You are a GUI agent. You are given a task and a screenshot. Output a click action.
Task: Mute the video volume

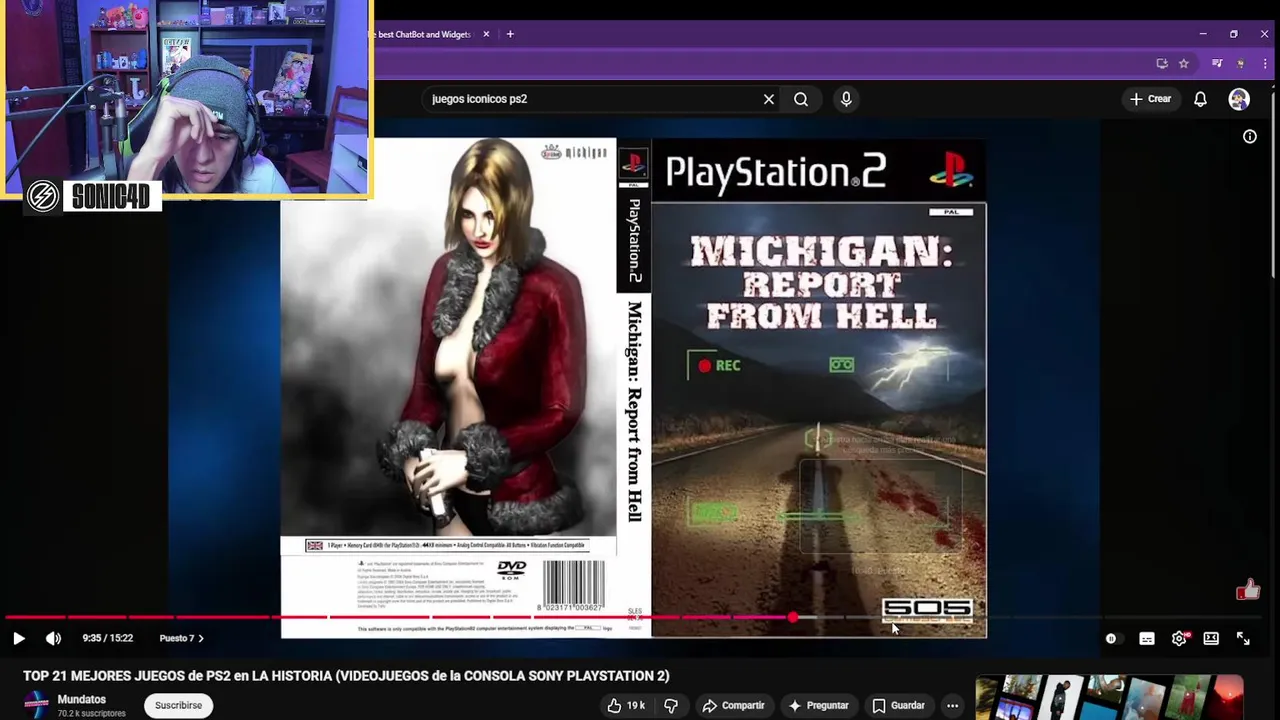53,638
